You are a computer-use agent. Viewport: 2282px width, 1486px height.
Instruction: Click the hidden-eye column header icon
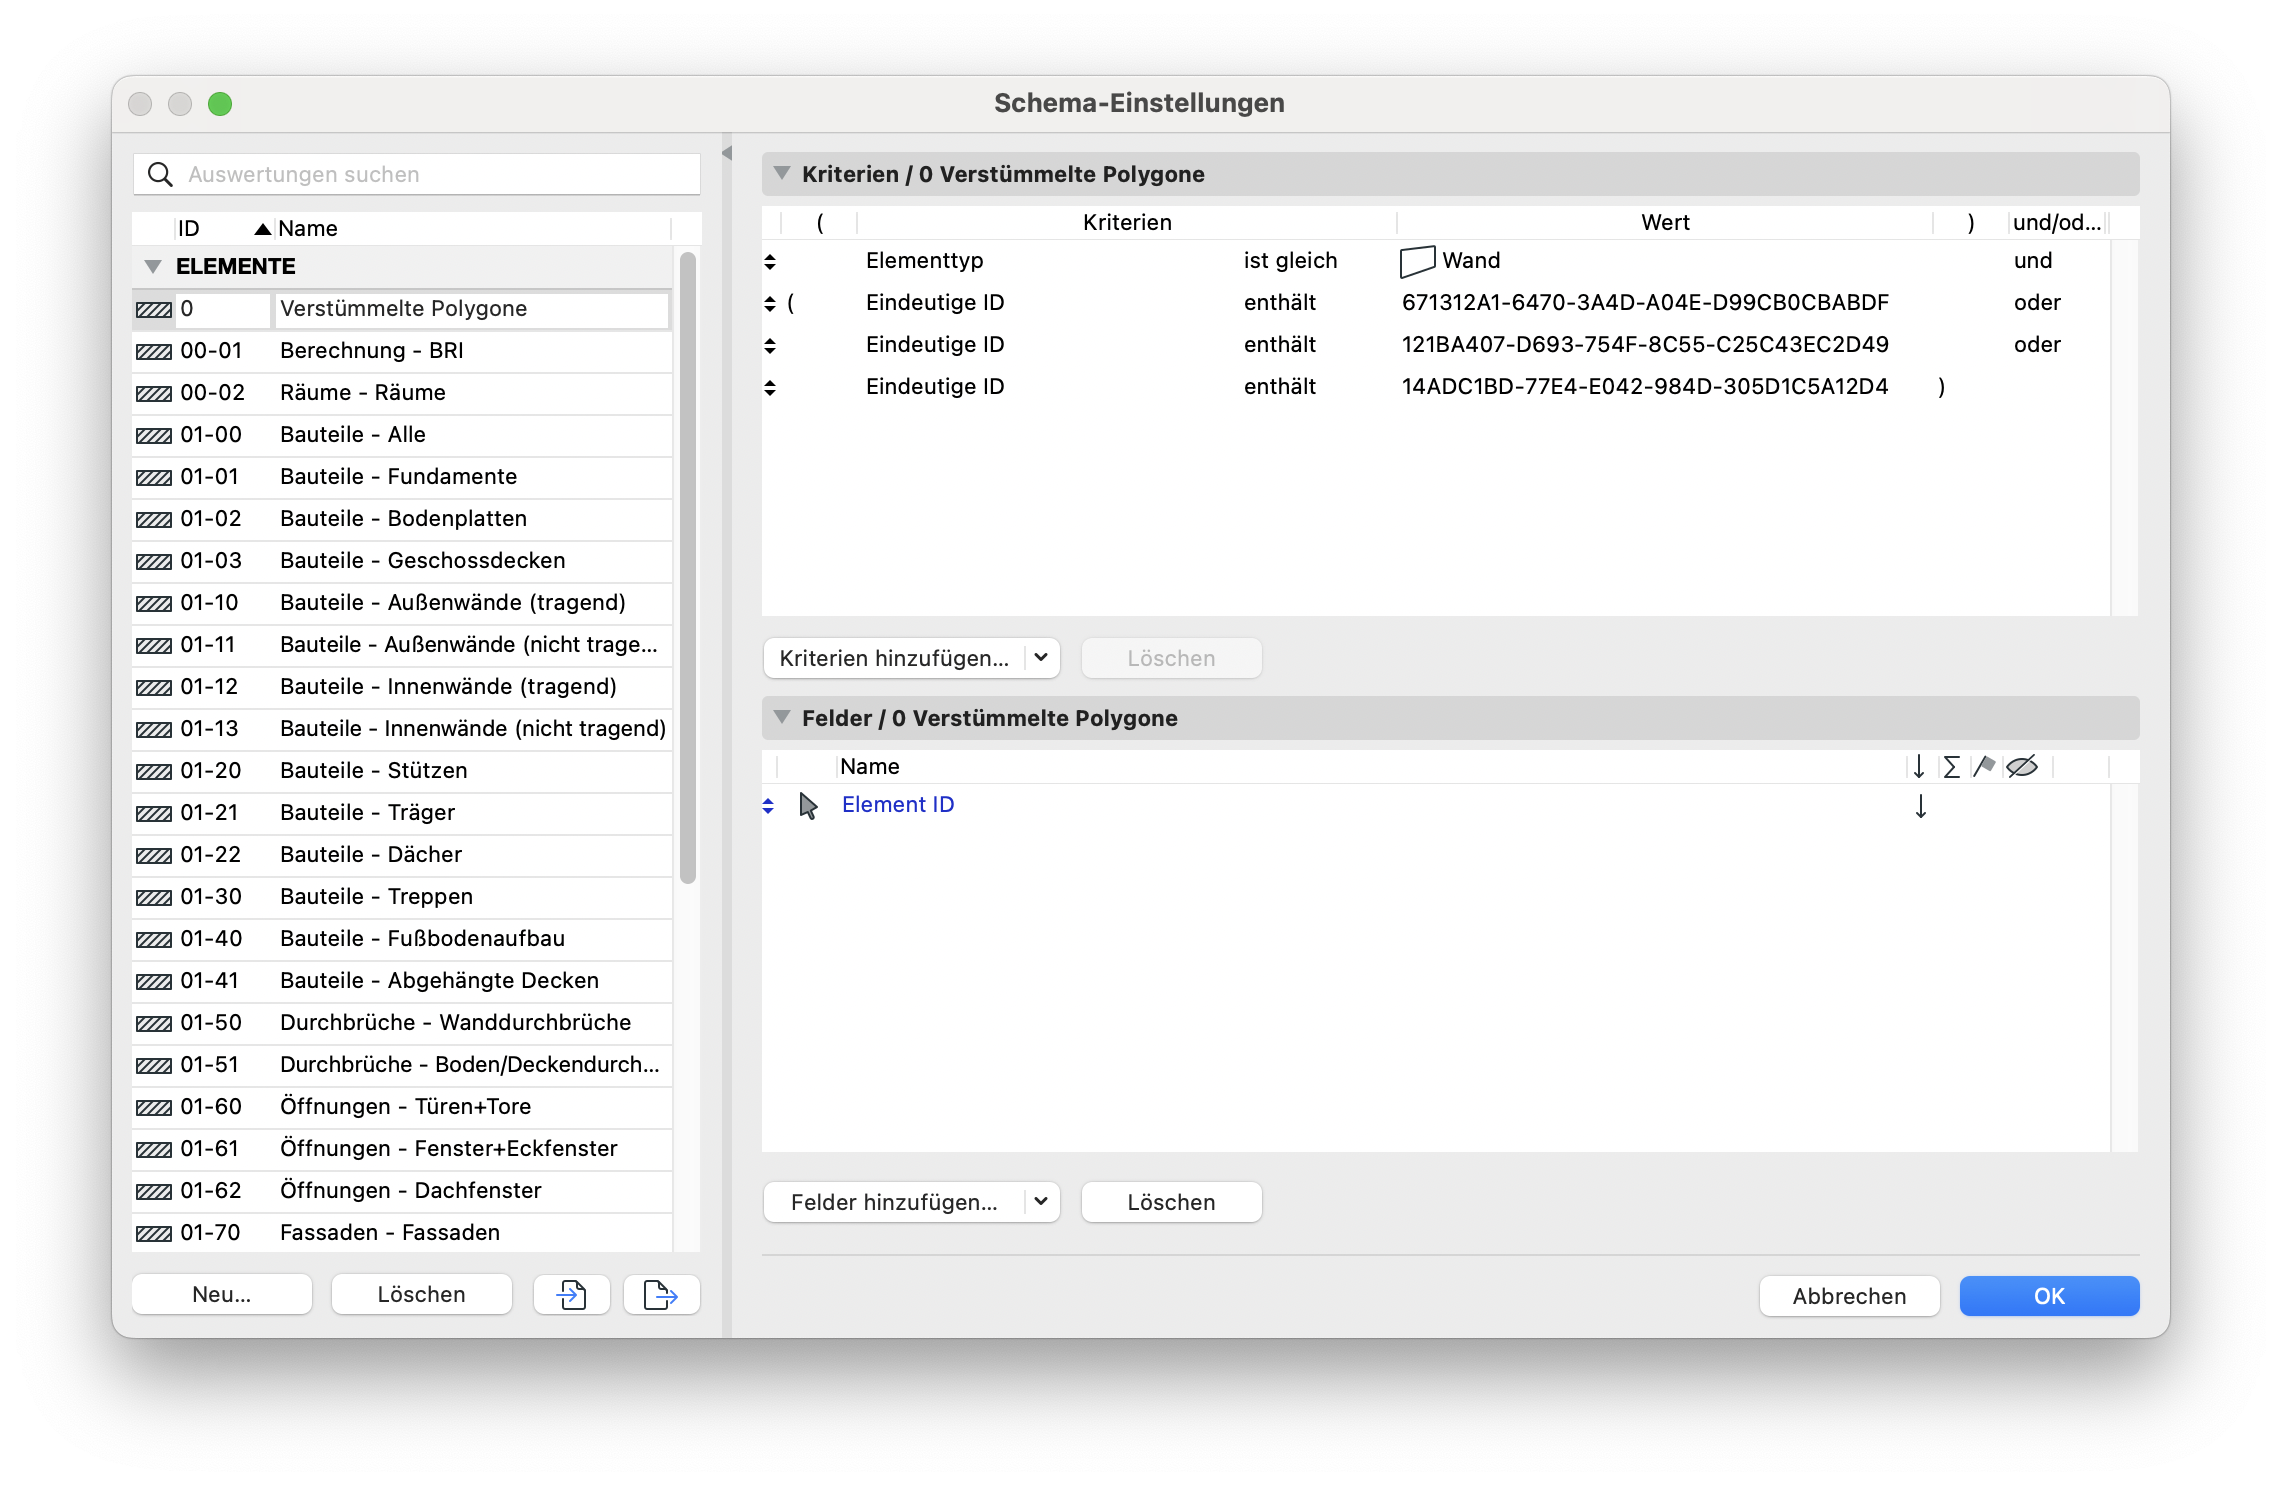pos(2022,767)
